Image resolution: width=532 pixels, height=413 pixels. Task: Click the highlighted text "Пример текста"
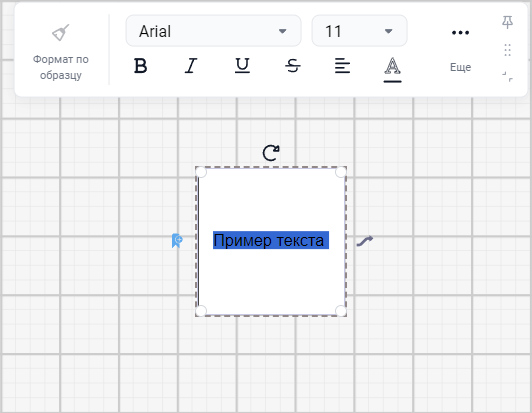271,240
